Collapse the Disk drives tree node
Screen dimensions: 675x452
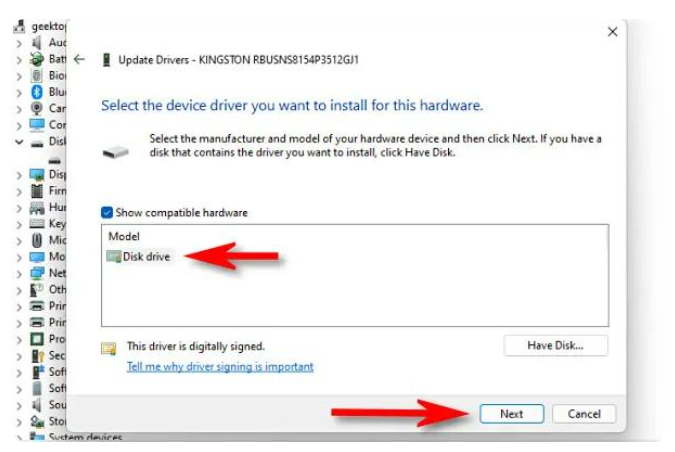pyautogui.click(x=19, y=142)
